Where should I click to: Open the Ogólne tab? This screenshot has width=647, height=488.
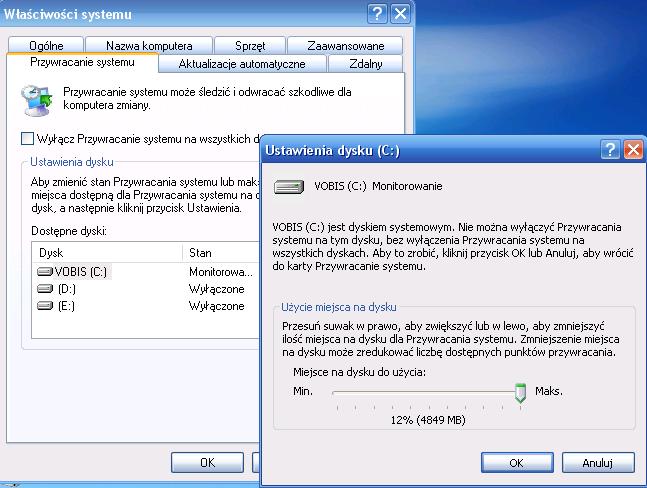[46, 45]
